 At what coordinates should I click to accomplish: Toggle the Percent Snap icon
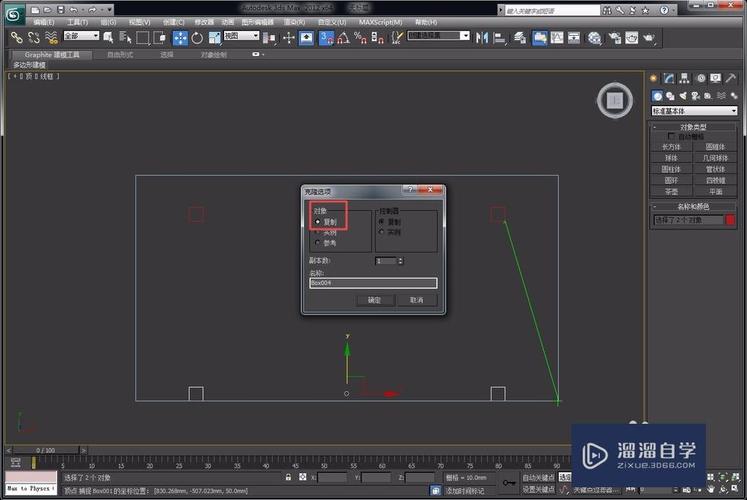(360, 38)
